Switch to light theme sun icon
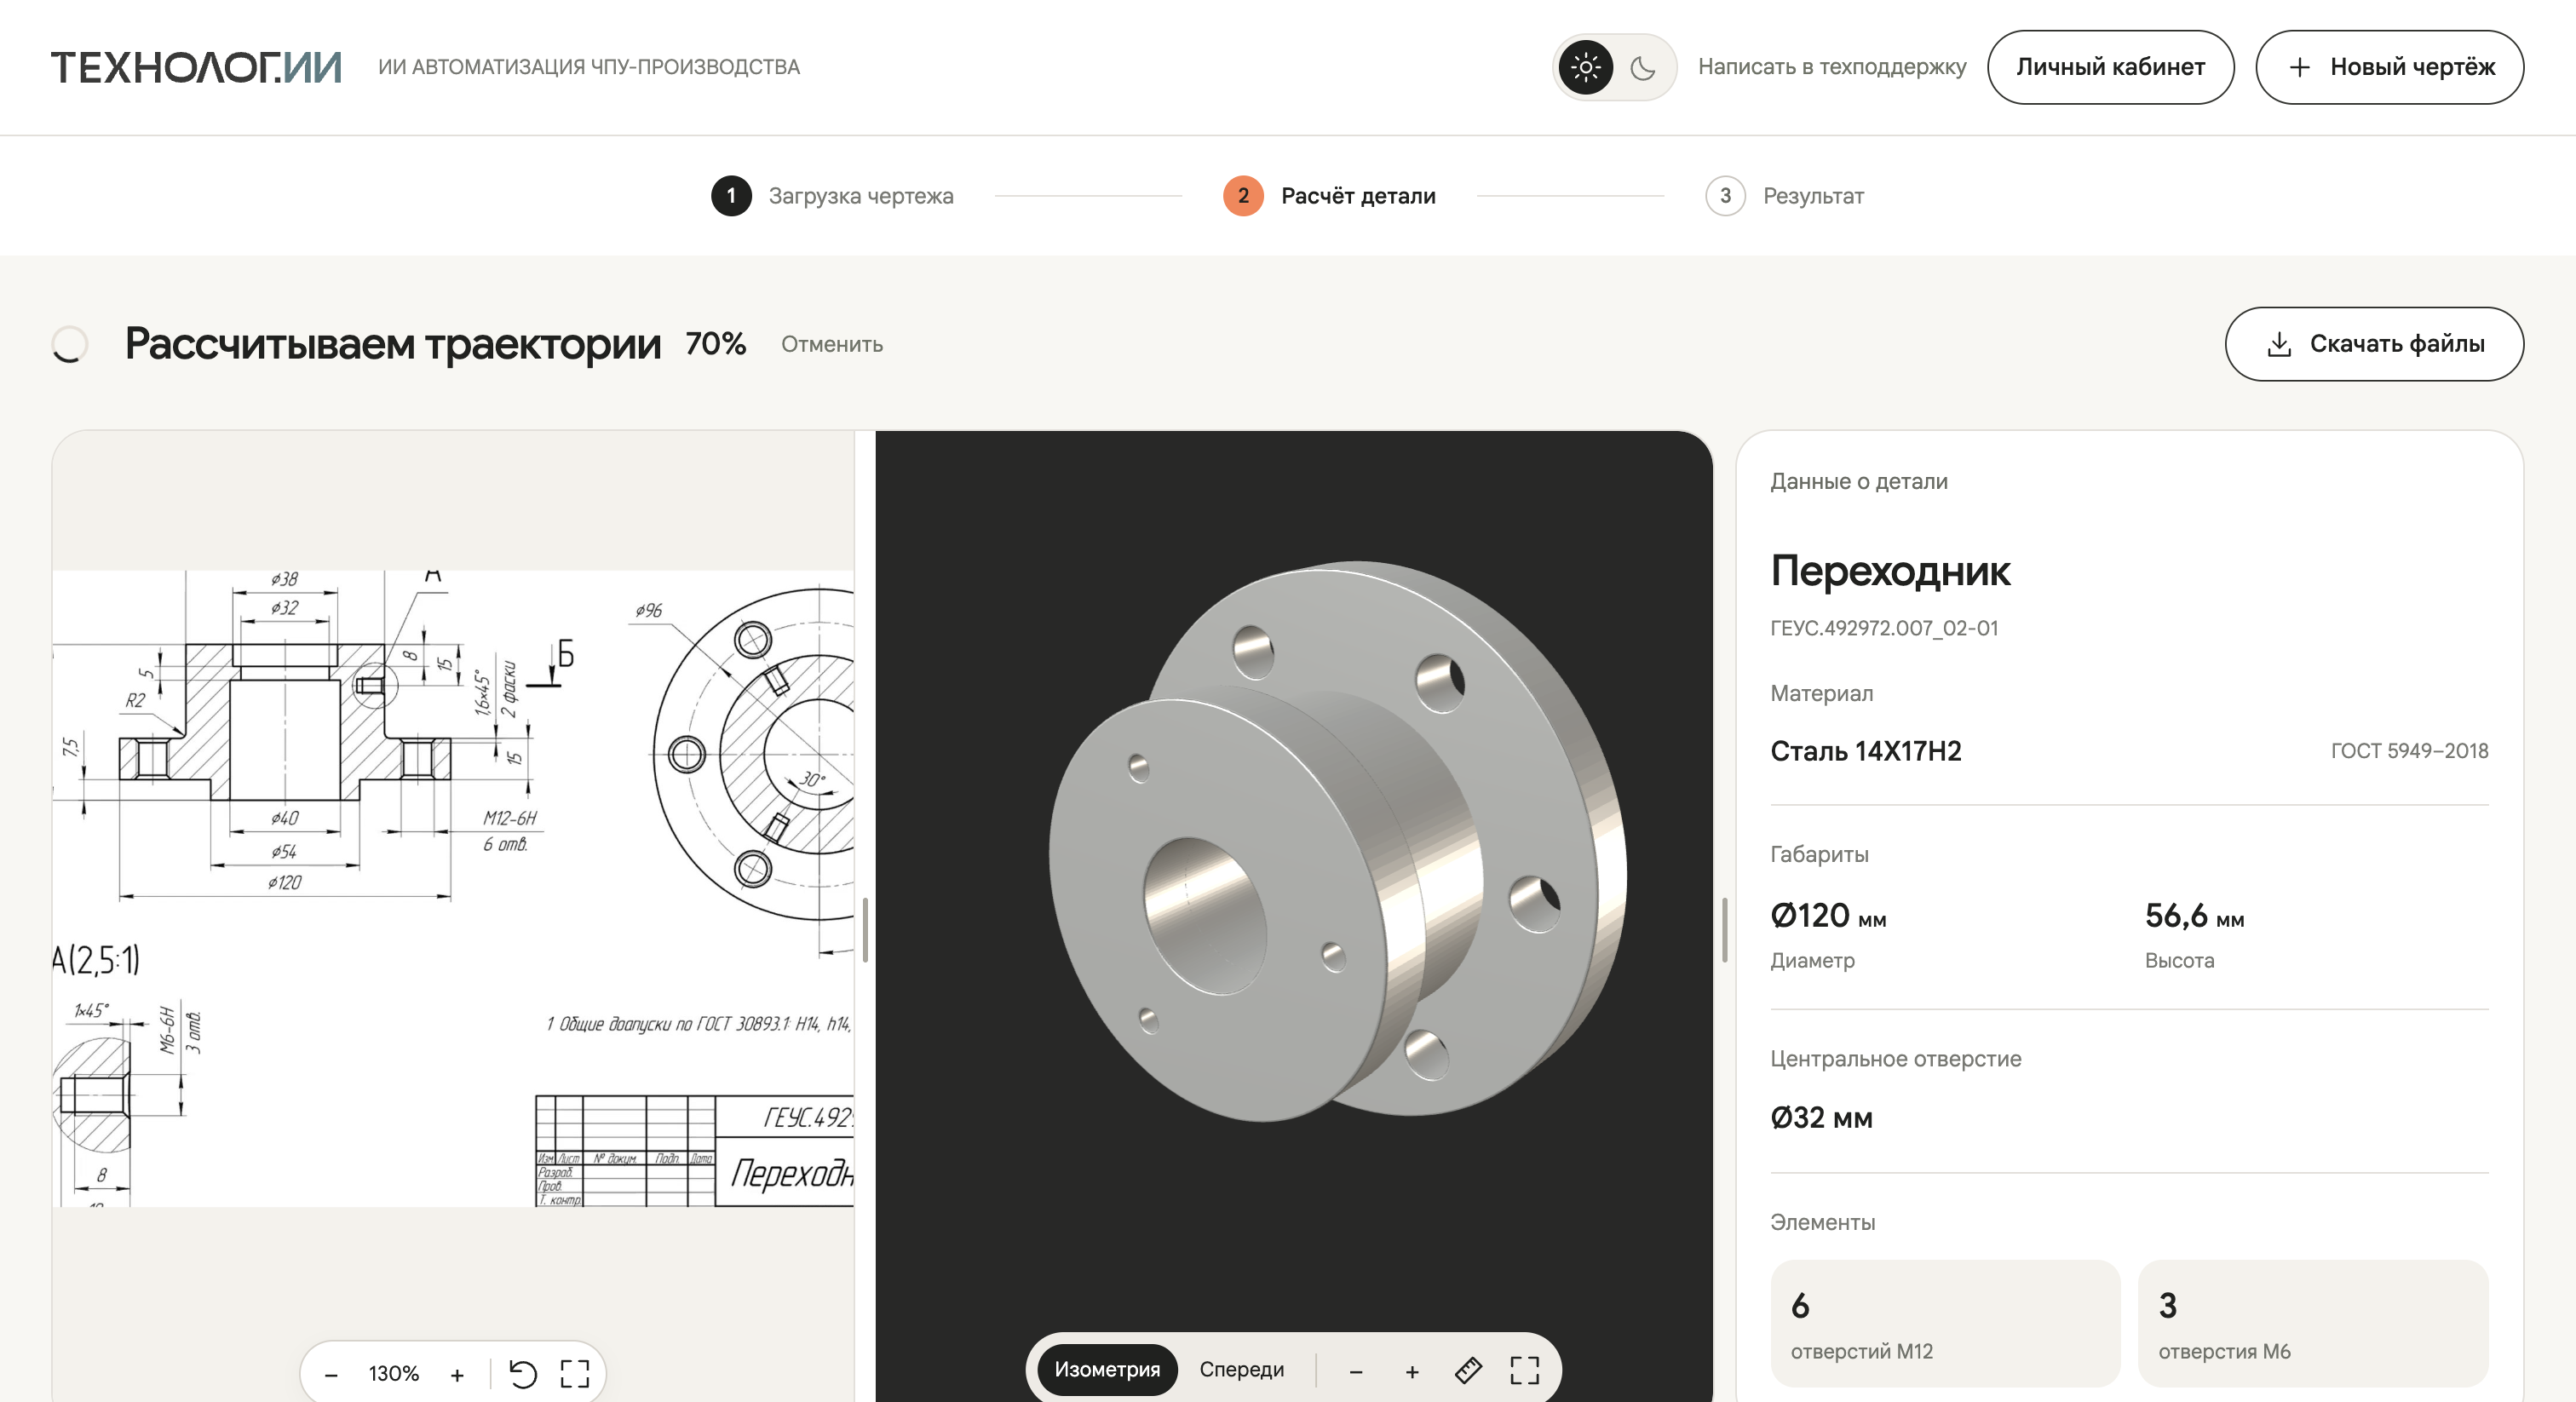 [x=1586, y=67]
